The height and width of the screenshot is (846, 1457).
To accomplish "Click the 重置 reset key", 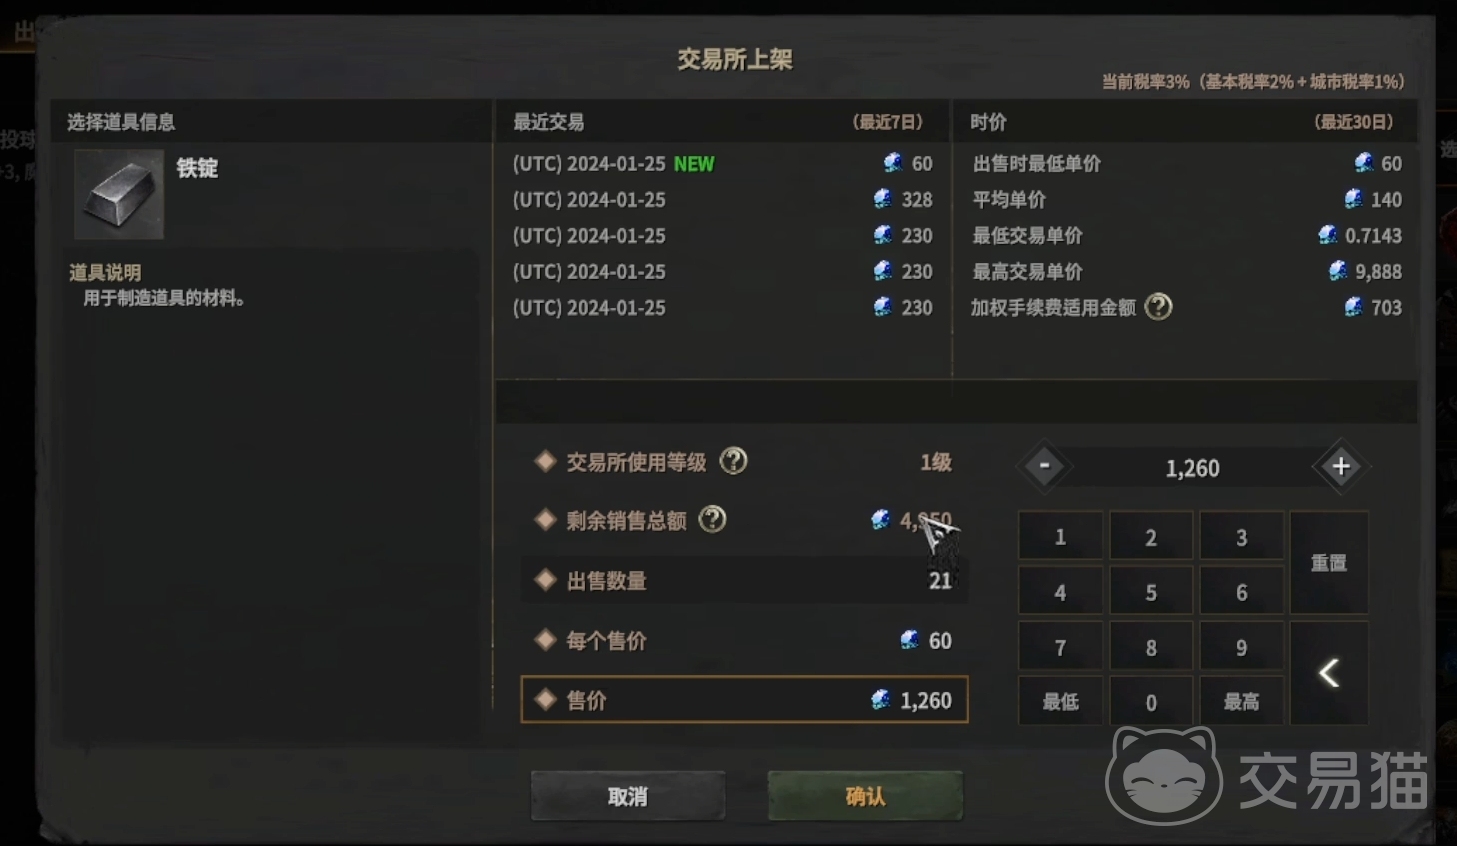I will 1329,563.
